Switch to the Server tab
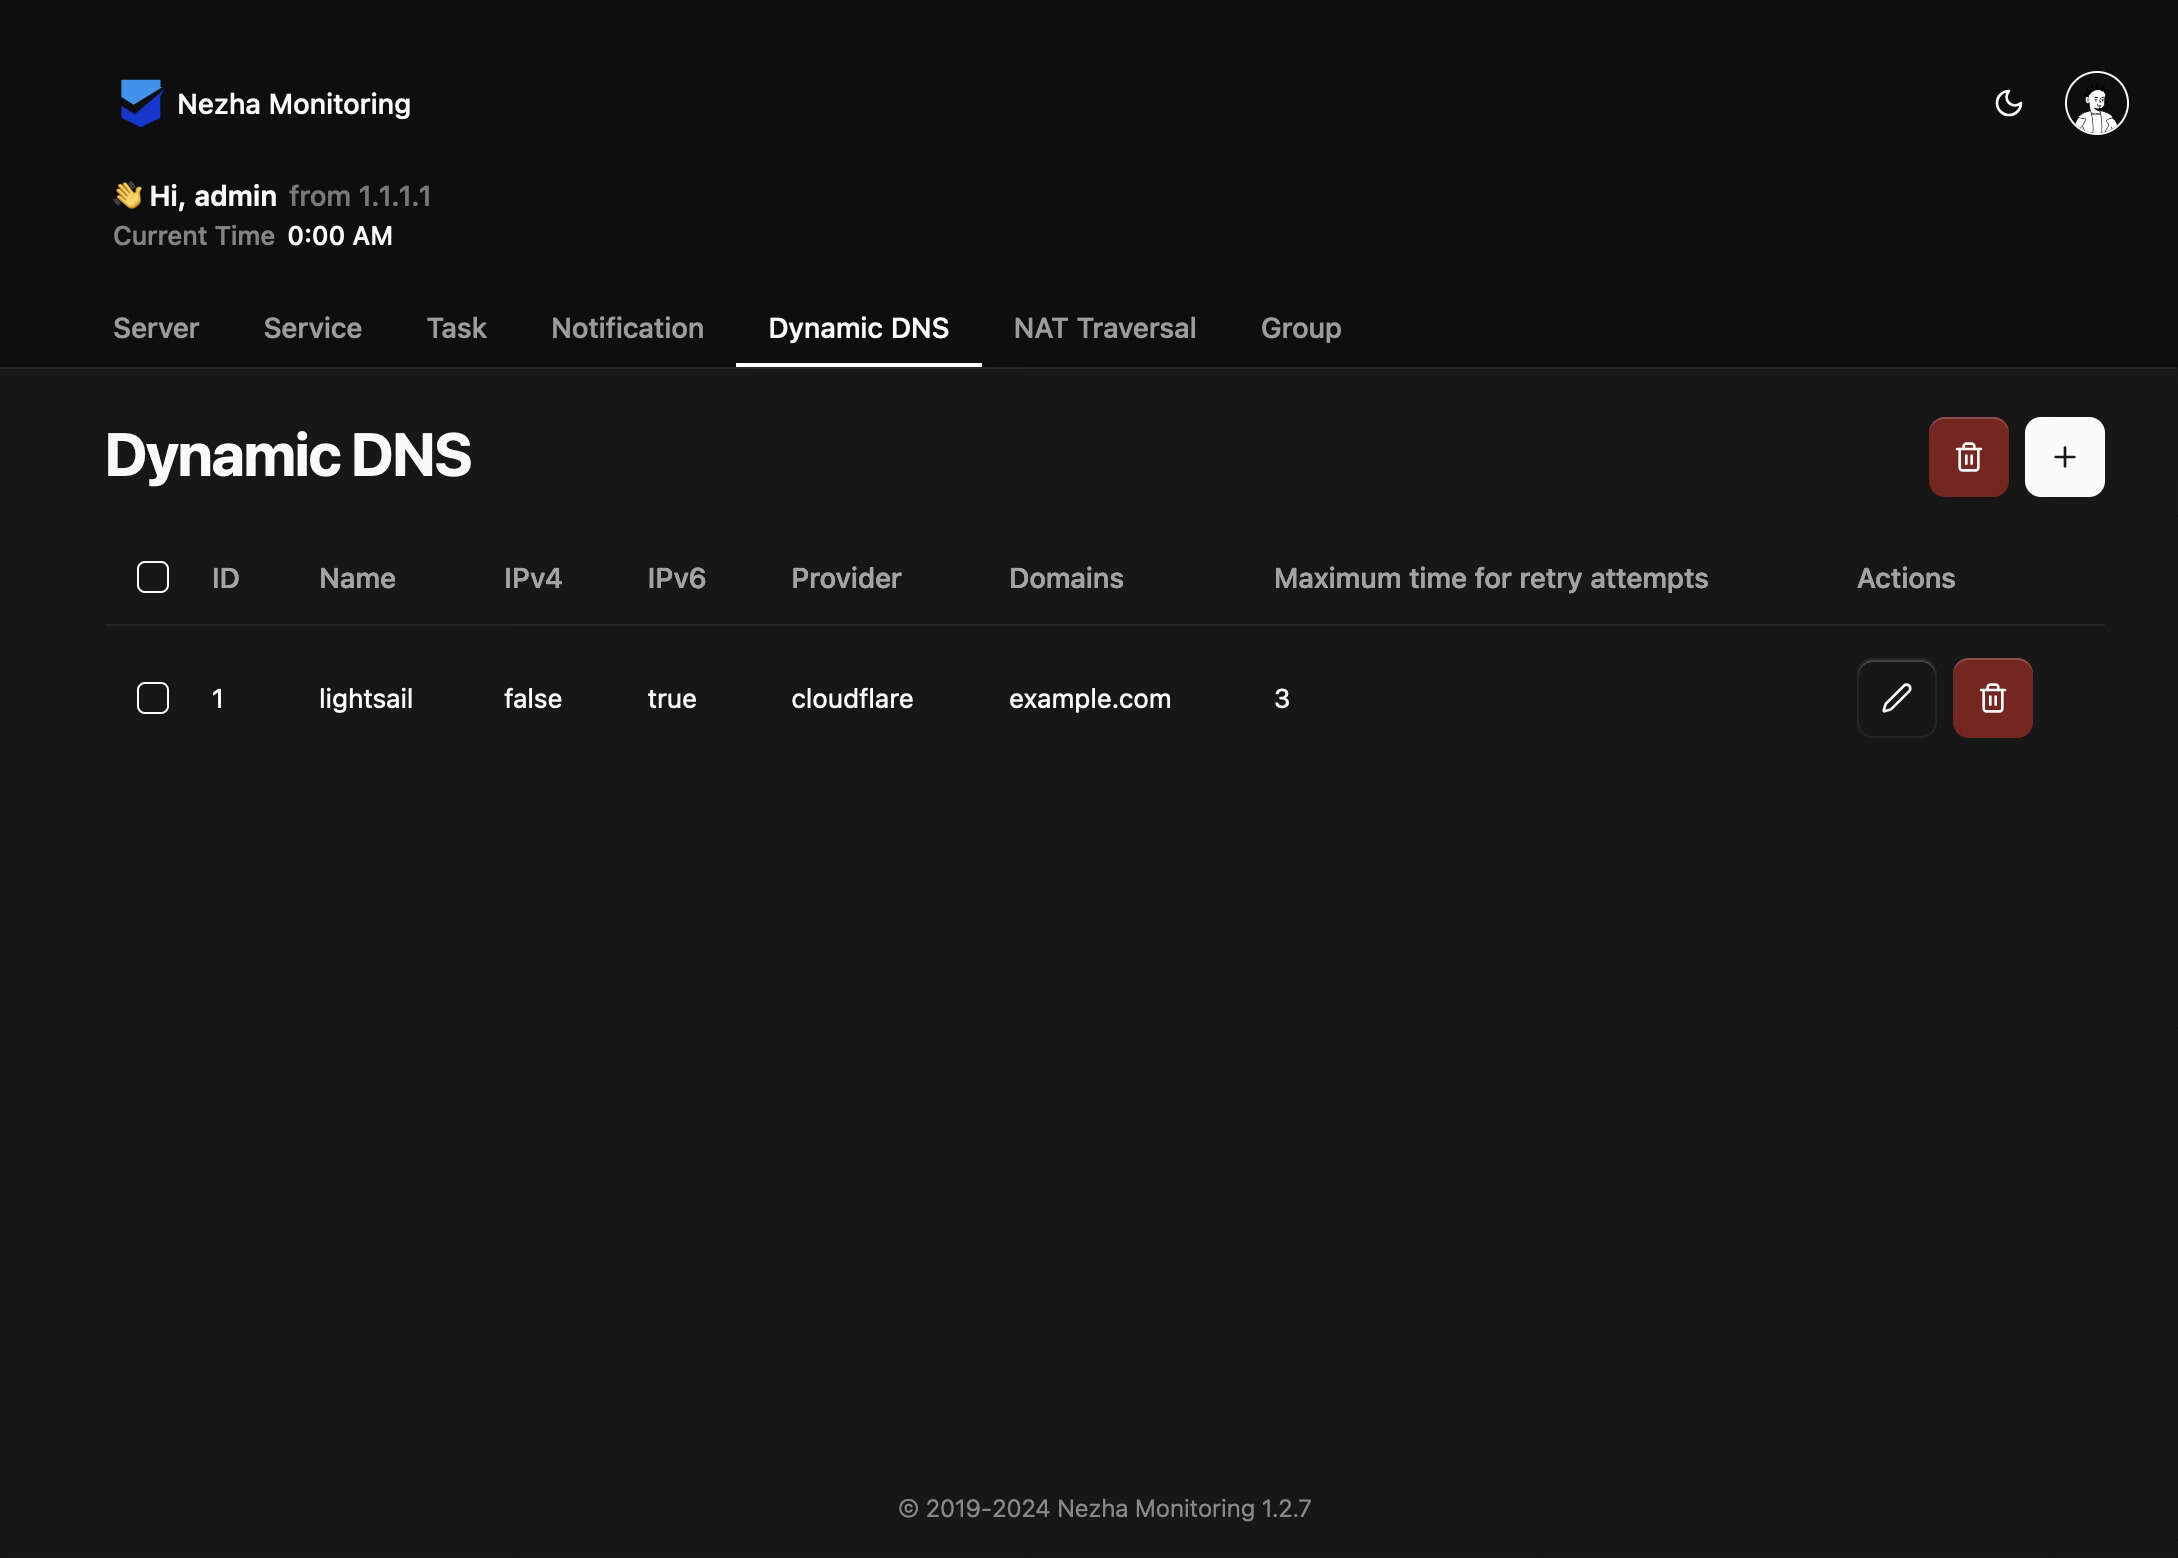The image size is (2178, 1558). [156, 328]
